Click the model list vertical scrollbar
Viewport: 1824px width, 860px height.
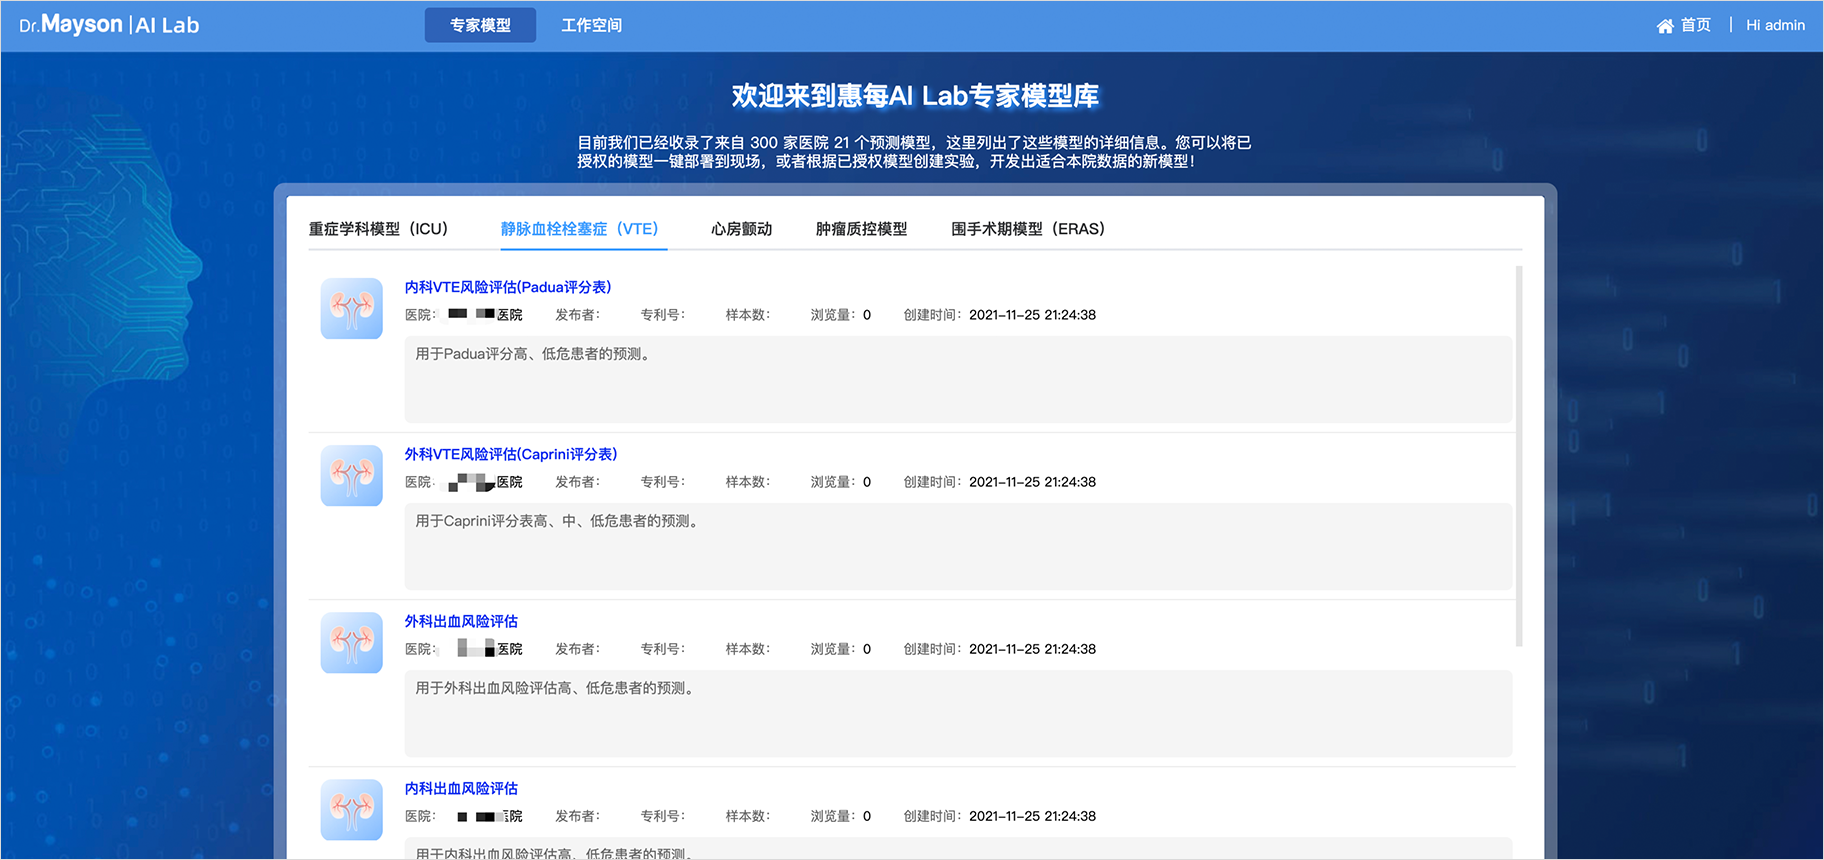tap(1519, 456)
